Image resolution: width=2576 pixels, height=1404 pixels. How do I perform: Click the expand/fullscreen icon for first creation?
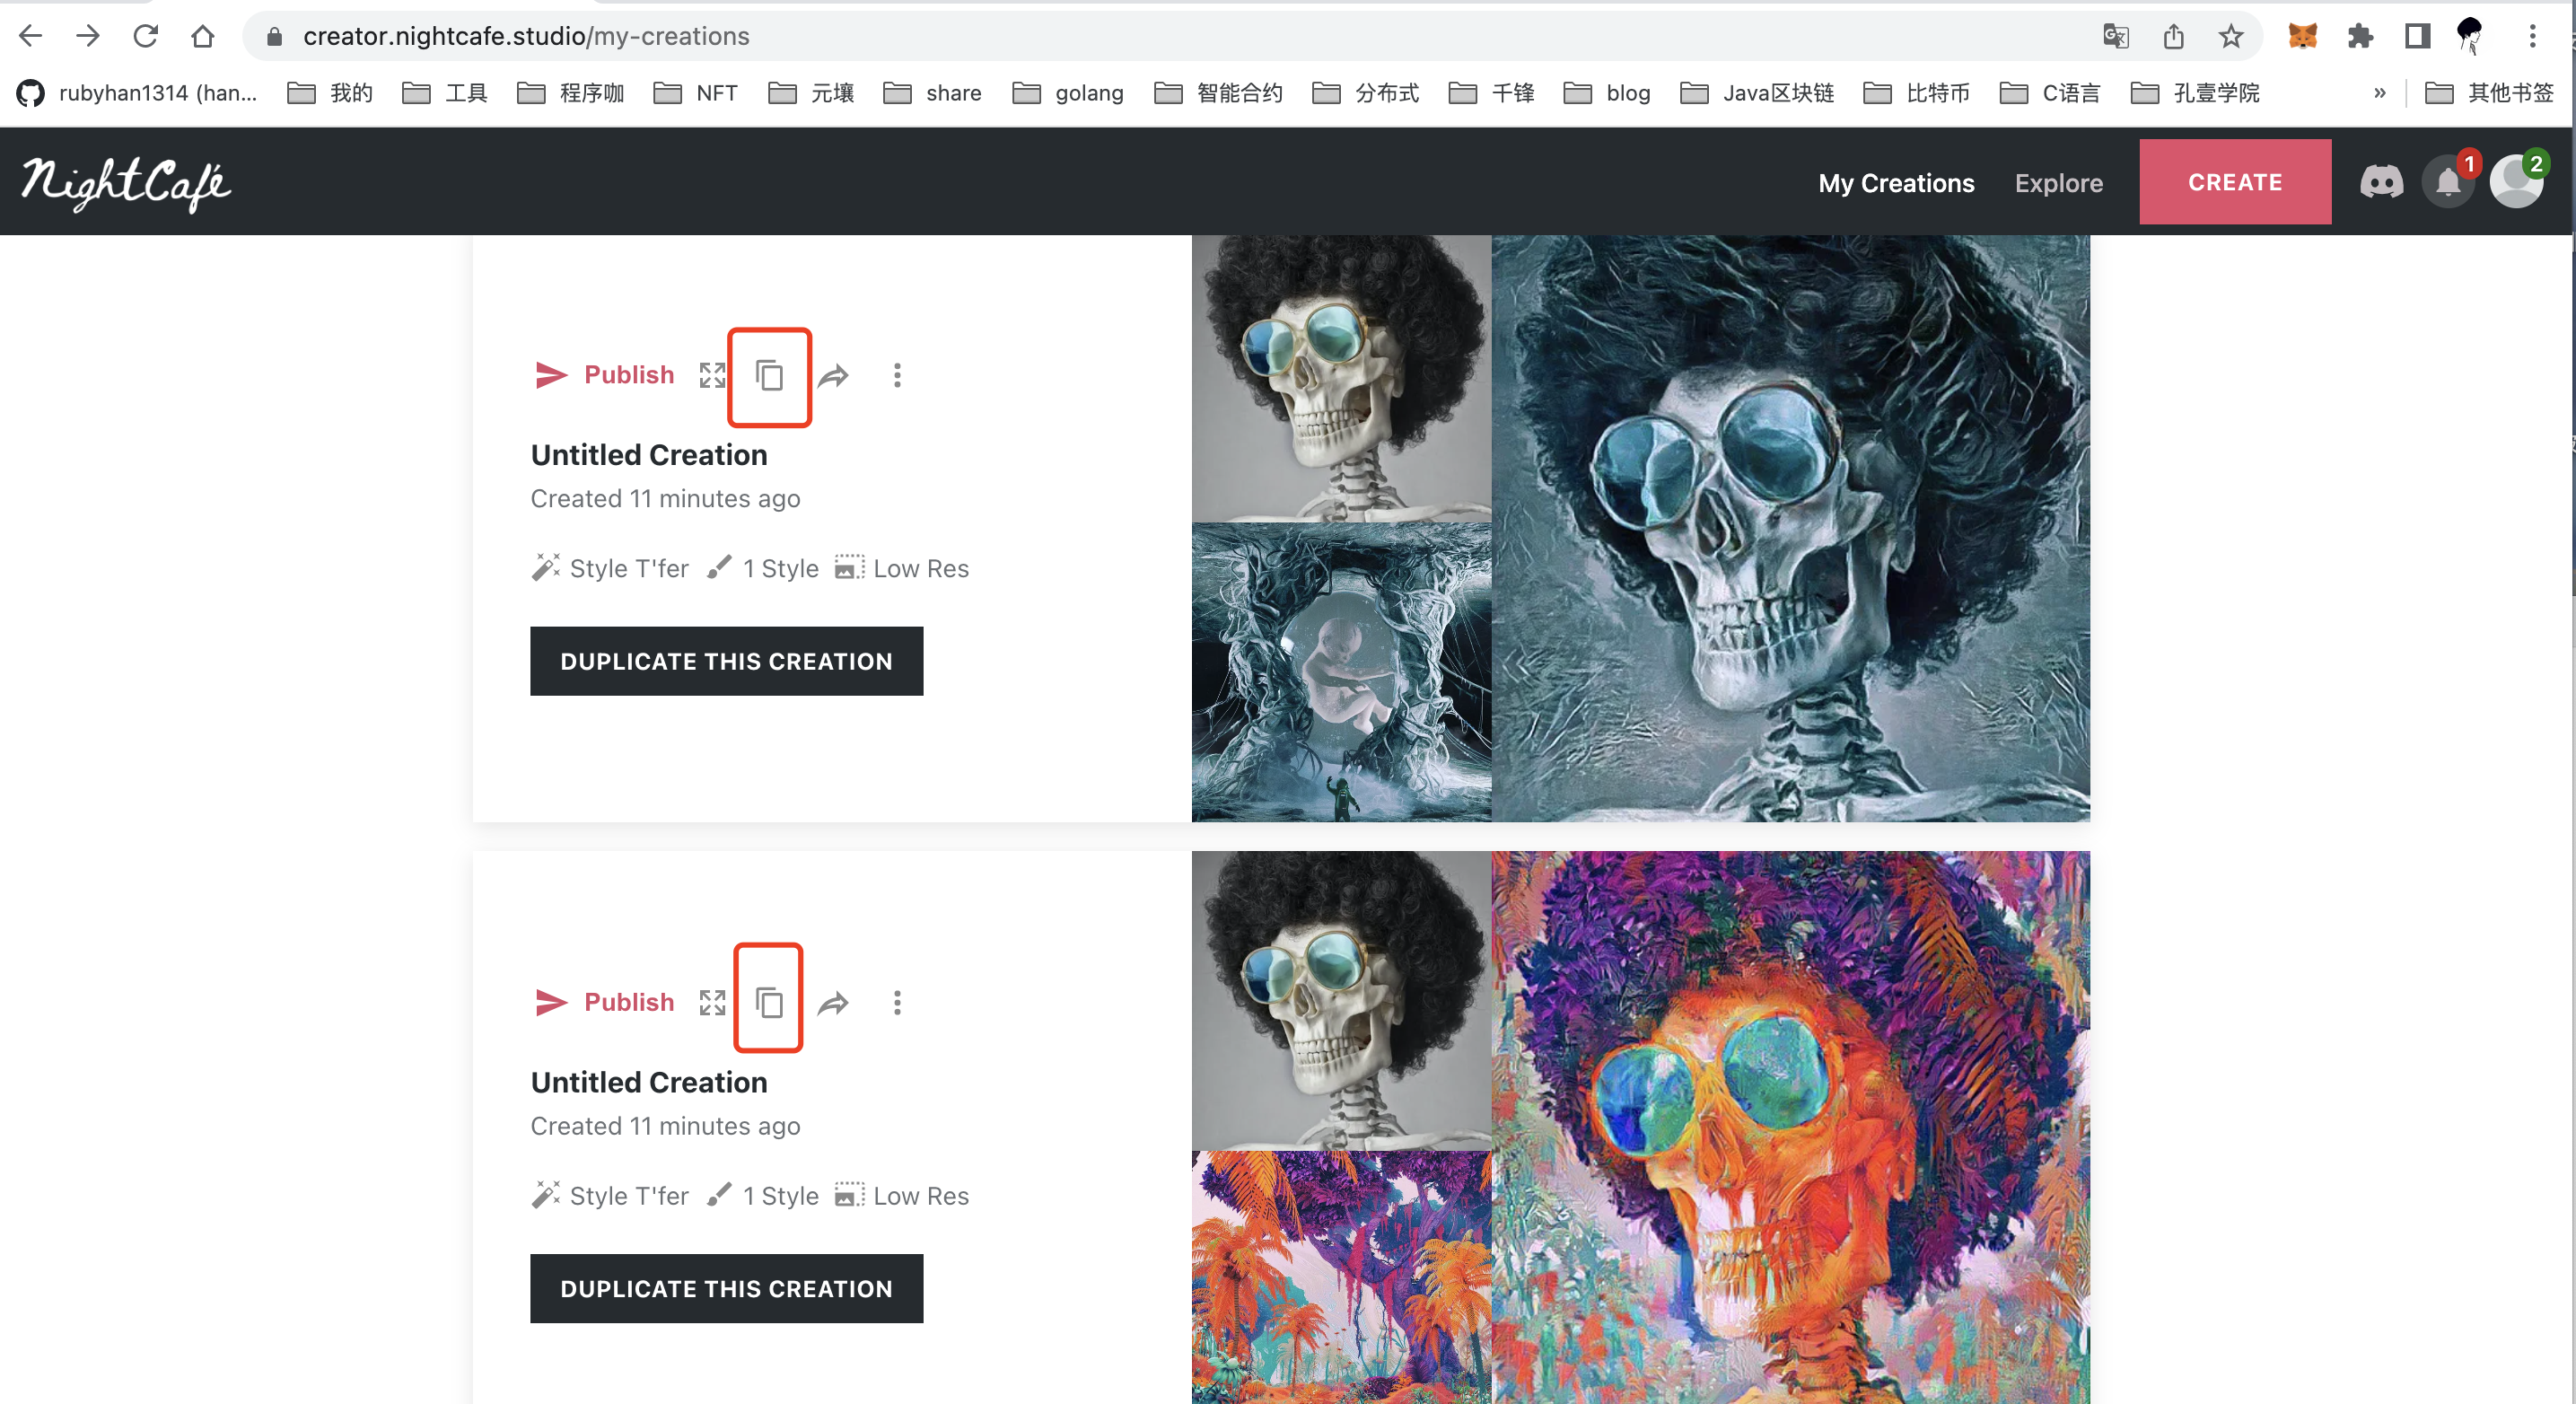[x=713, y=375]
